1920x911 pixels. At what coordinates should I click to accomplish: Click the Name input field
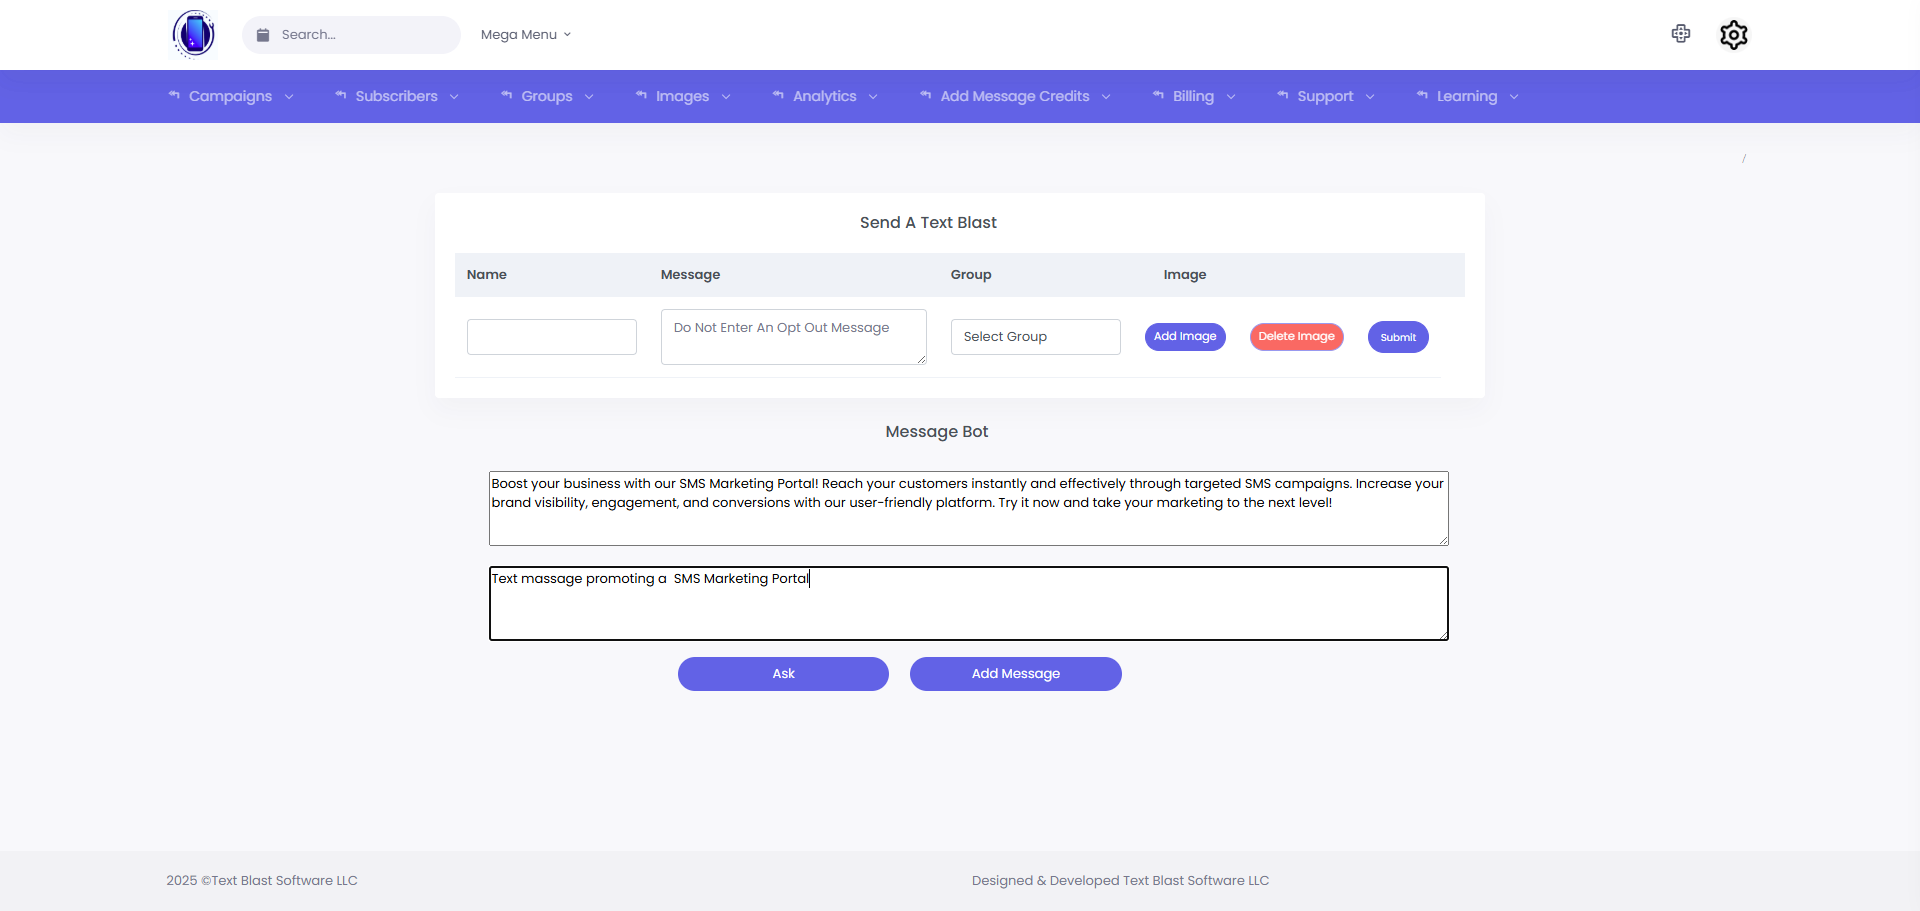tap(552, 337)
